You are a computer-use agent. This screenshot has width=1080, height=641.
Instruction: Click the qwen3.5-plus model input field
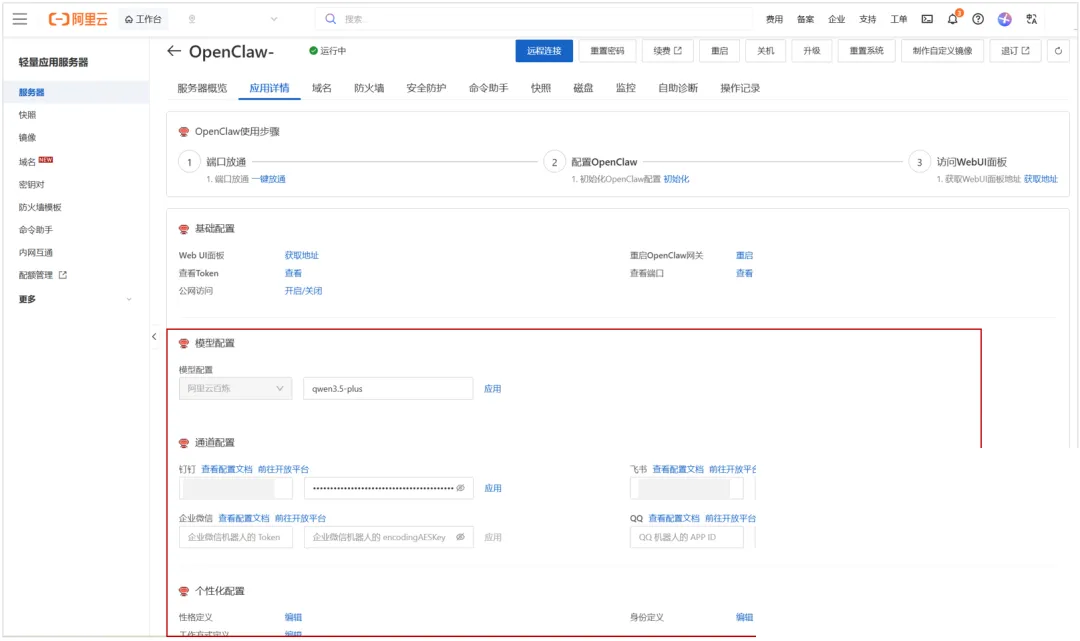[x=388, y=388]
